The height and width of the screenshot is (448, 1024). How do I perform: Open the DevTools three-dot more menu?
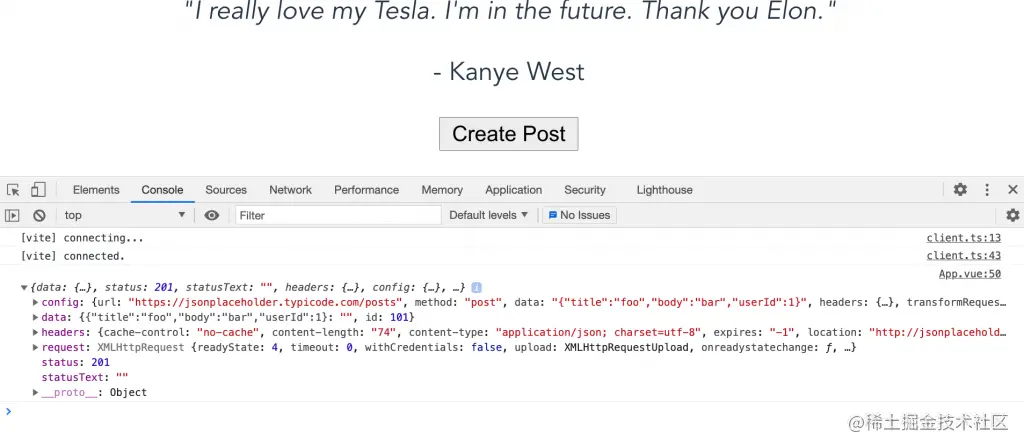[x=987, y=190]
